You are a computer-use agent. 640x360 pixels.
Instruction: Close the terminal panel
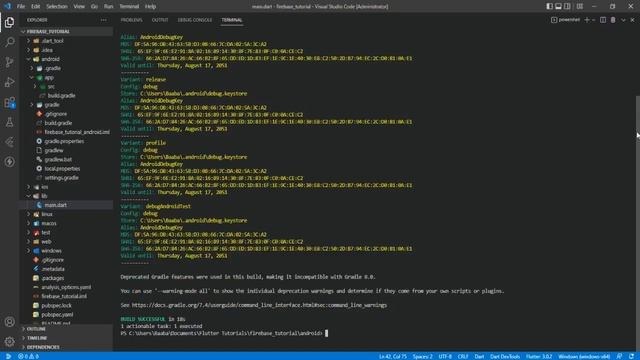coord(633,20)
